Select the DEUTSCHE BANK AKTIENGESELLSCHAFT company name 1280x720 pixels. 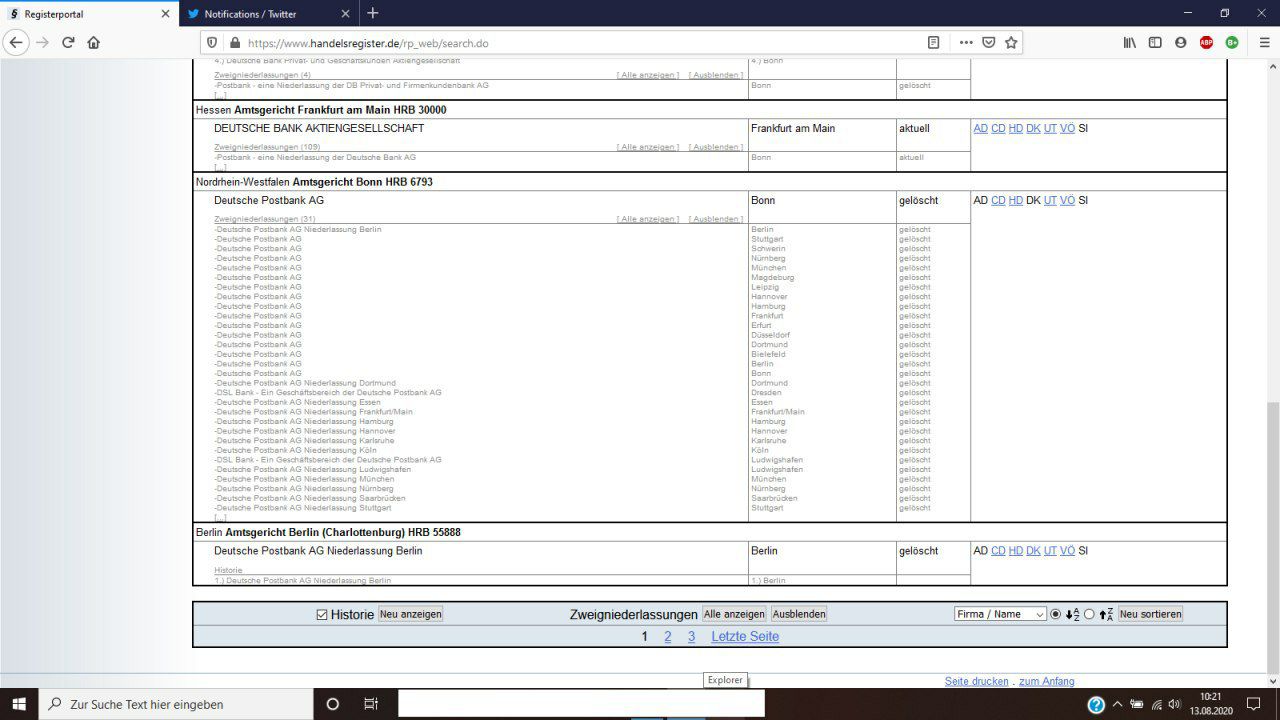pos(319,129)
